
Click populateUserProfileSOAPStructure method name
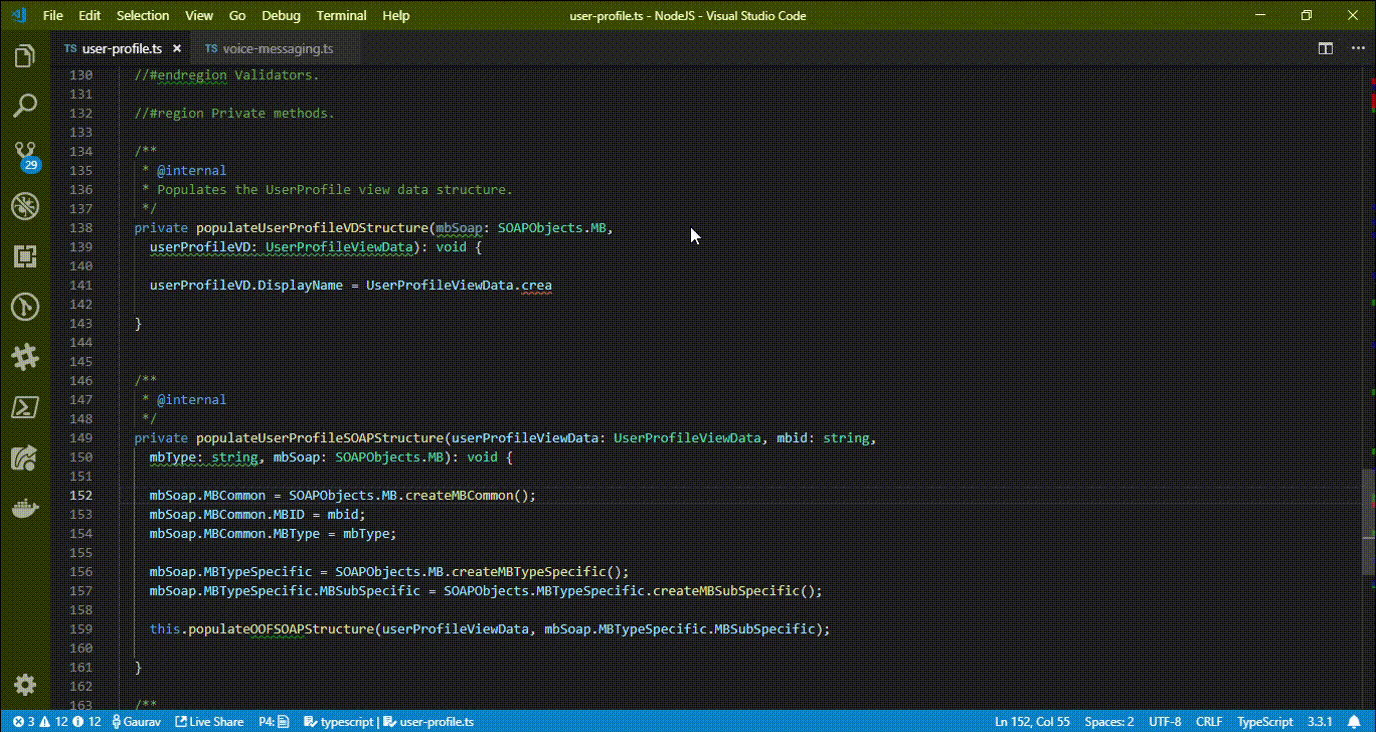tap(320, 438)
